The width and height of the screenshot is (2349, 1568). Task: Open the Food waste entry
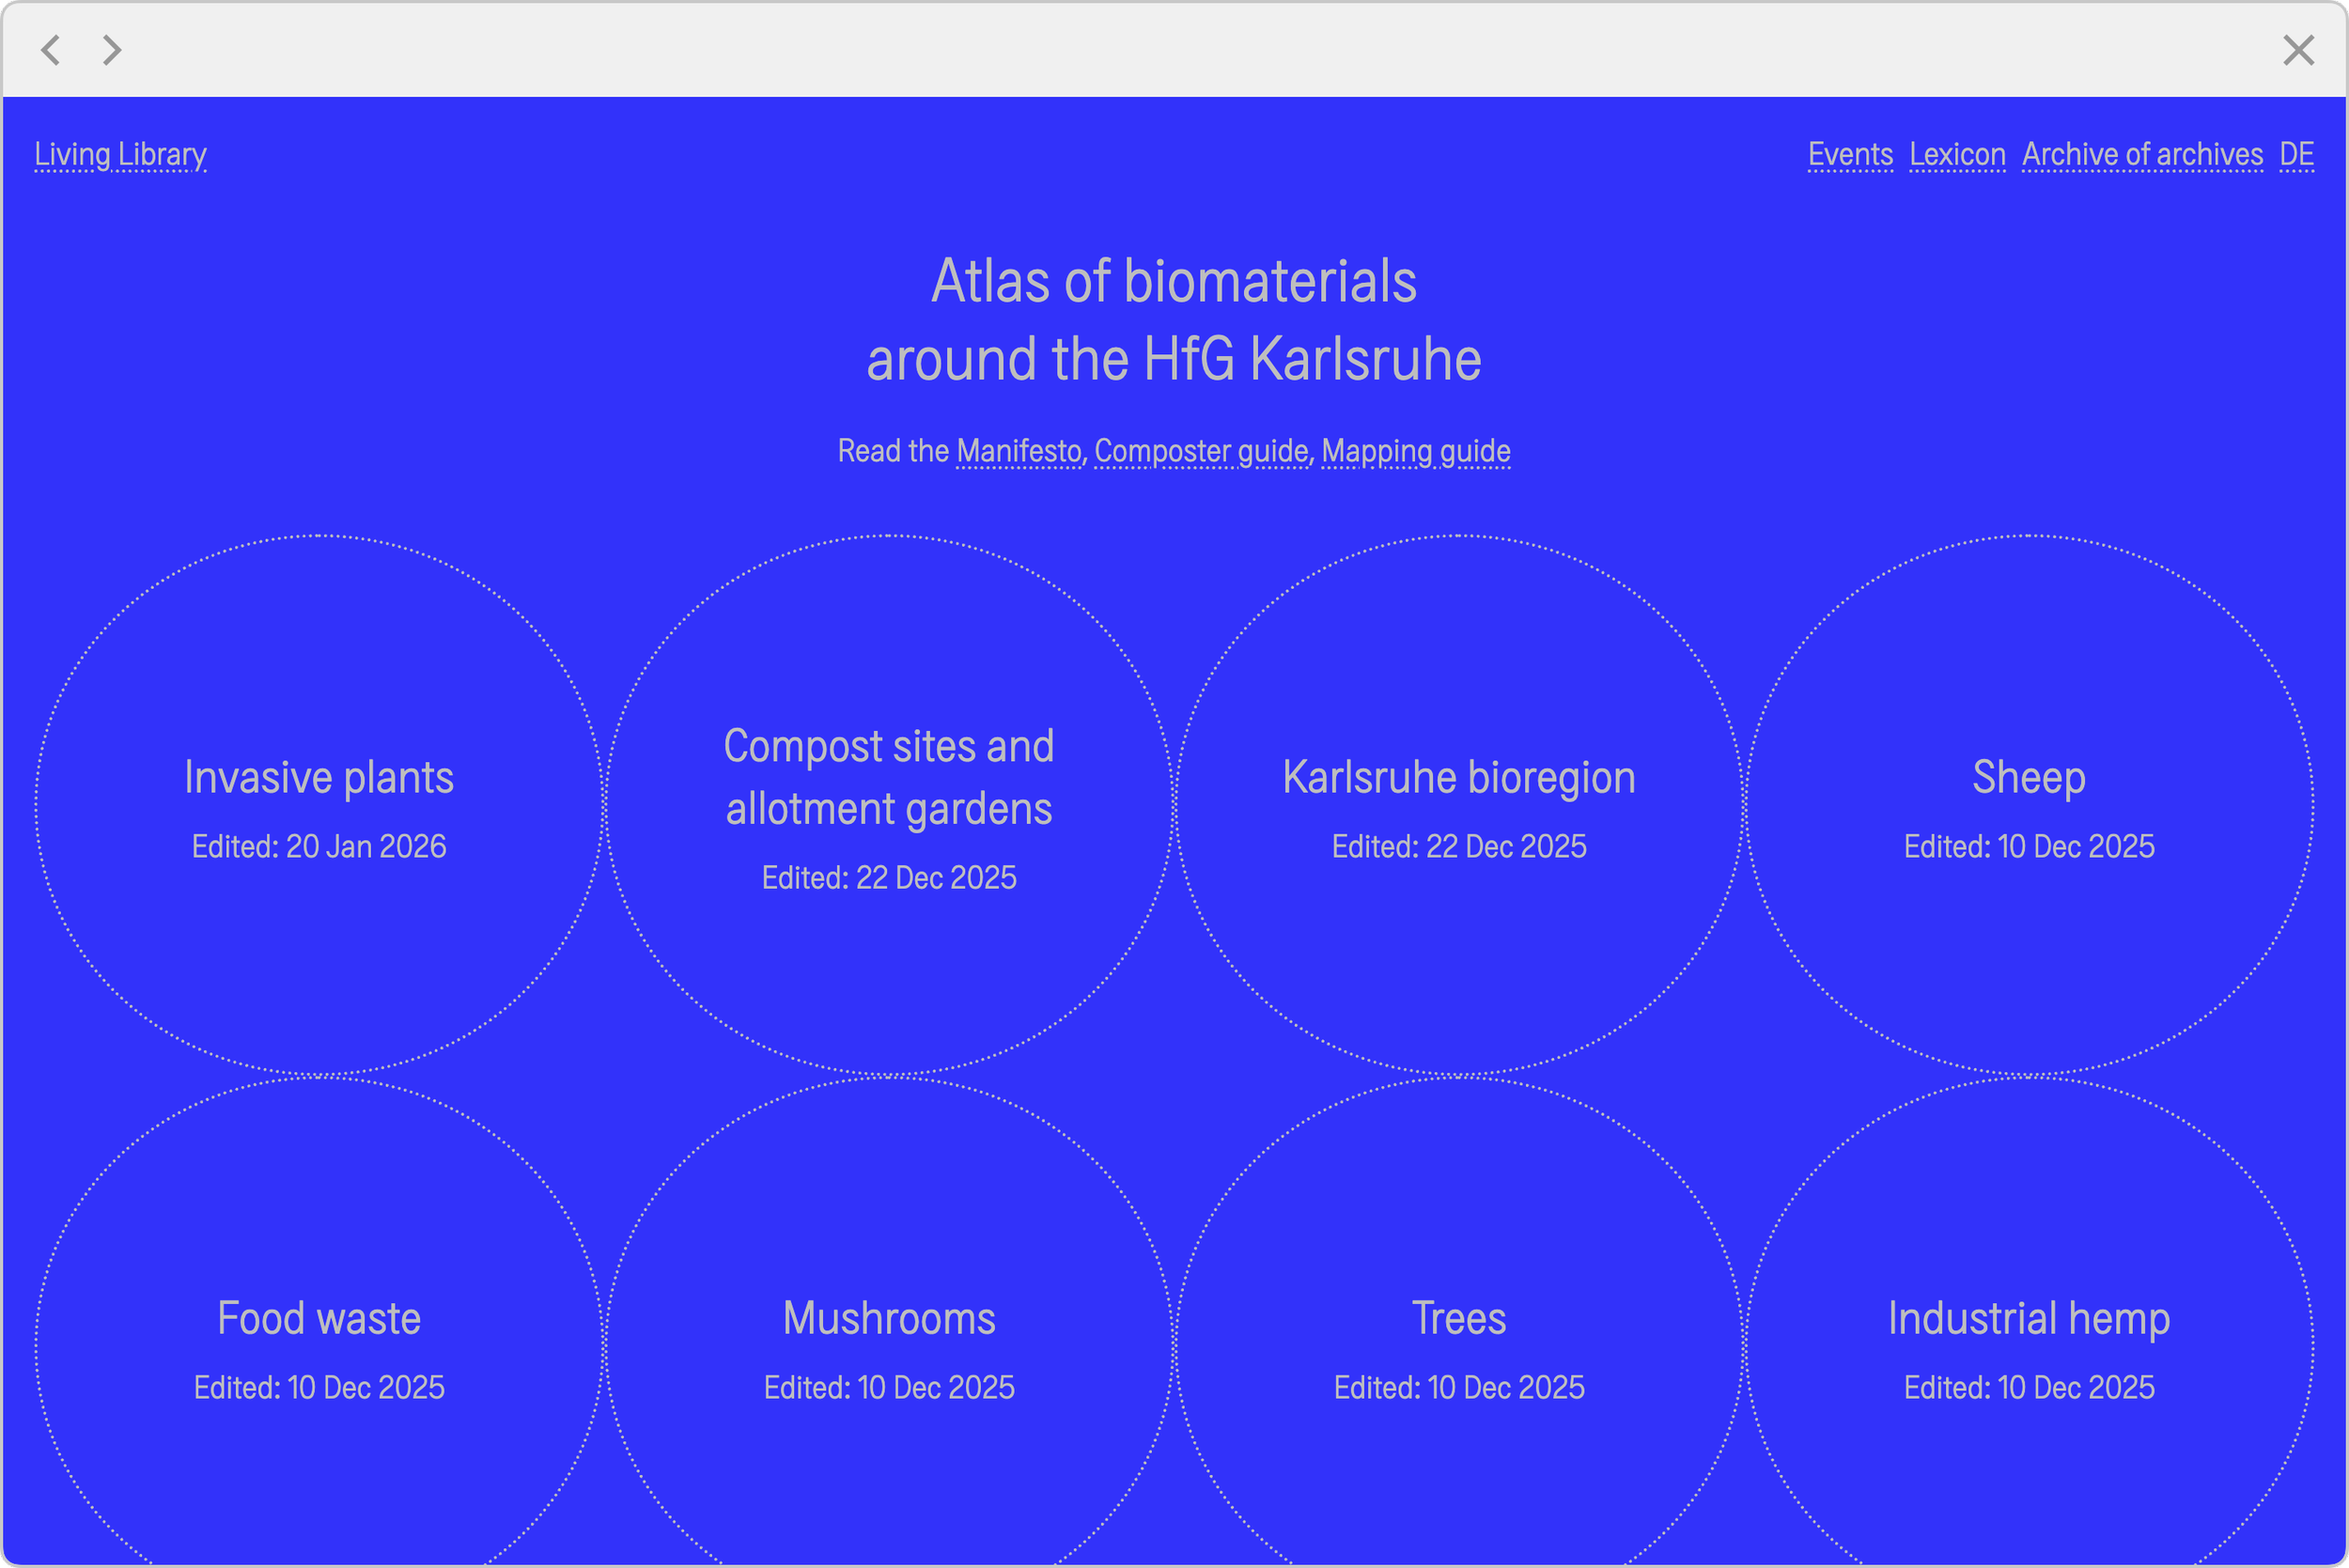(319, 1318)
